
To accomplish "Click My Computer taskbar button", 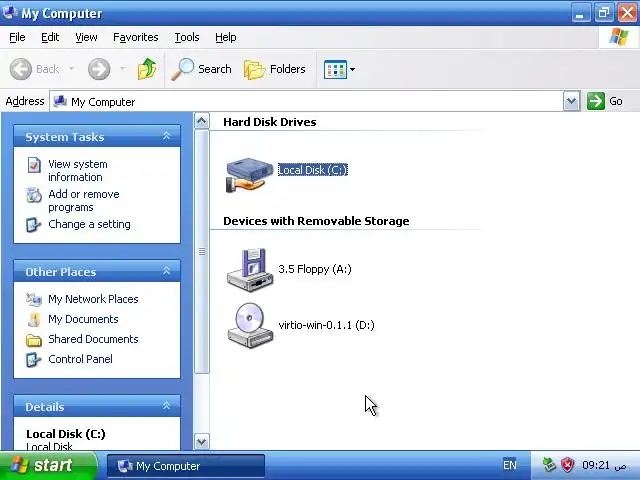I will [186, 466].
